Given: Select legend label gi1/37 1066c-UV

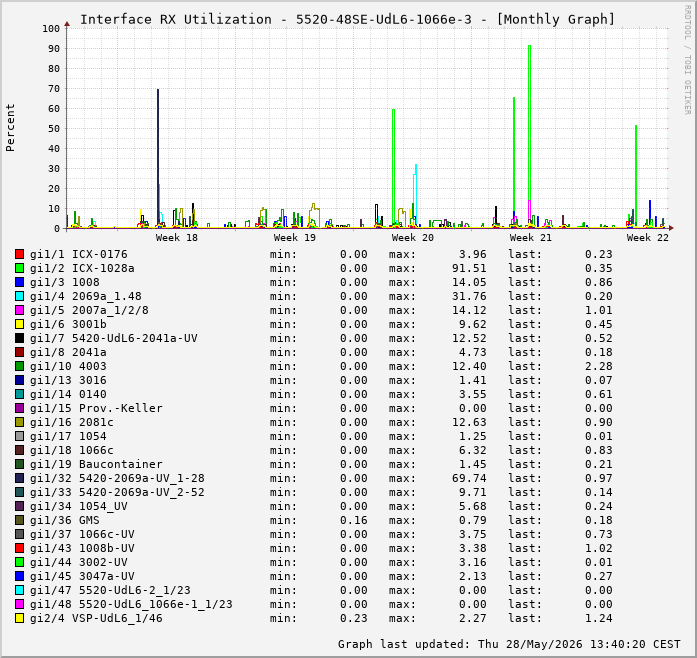Looking at the screenshot, I should 82,534.
